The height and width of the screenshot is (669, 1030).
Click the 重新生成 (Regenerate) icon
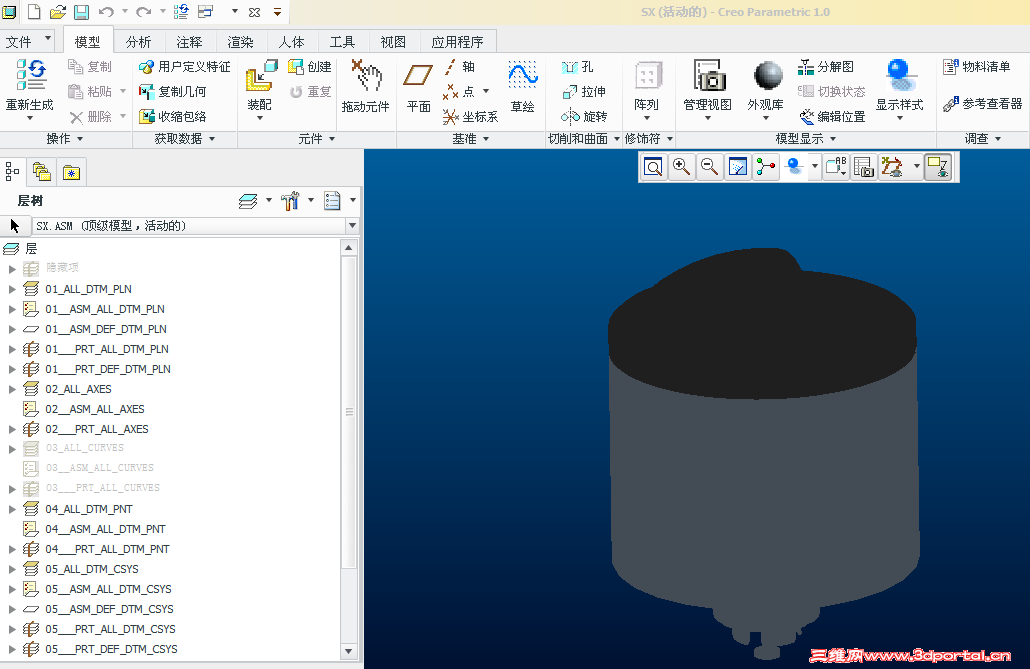pyautogui.click(x=30, y=76)
